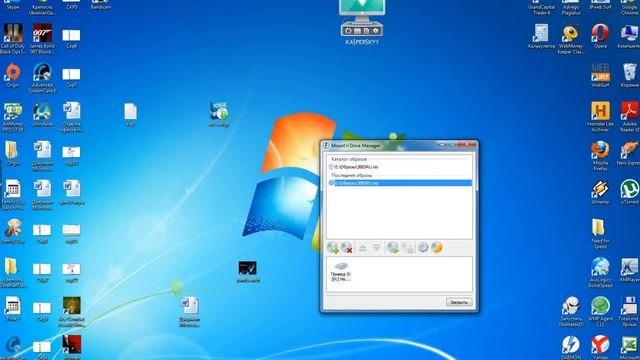Open Hamster Lite Archiver shortcut

point(600,117)
